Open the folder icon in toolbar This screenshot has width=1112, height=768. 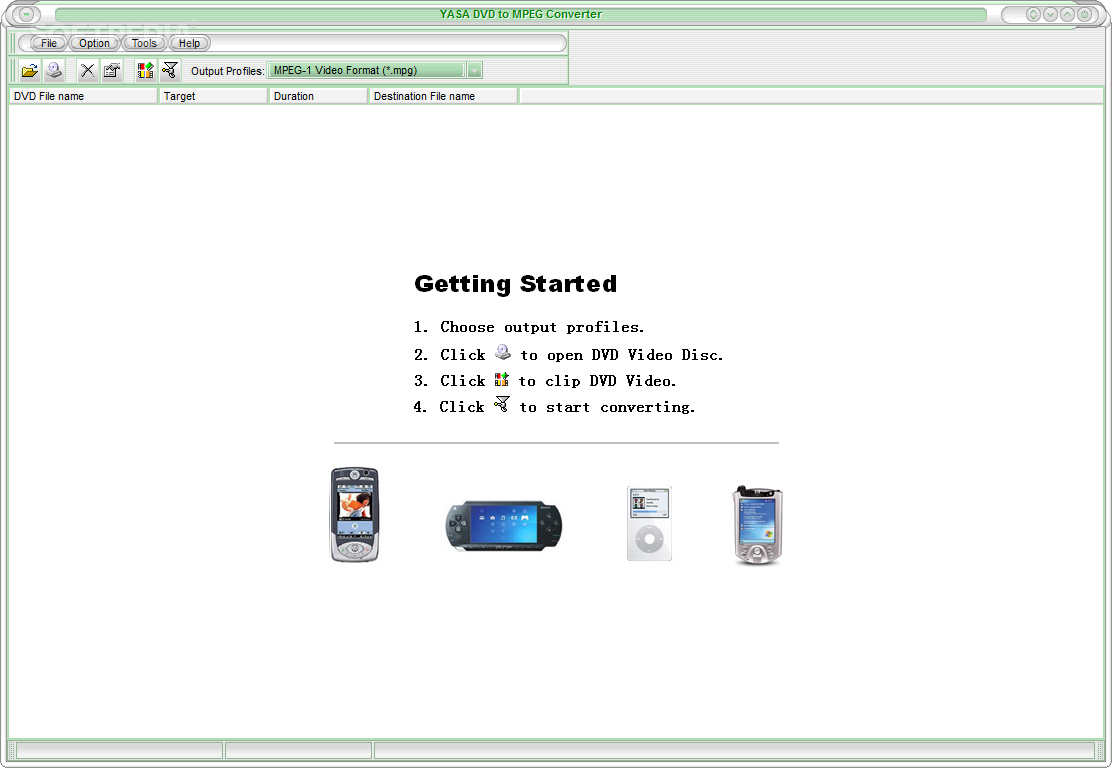pyautogui.click(x=30, y=70)
